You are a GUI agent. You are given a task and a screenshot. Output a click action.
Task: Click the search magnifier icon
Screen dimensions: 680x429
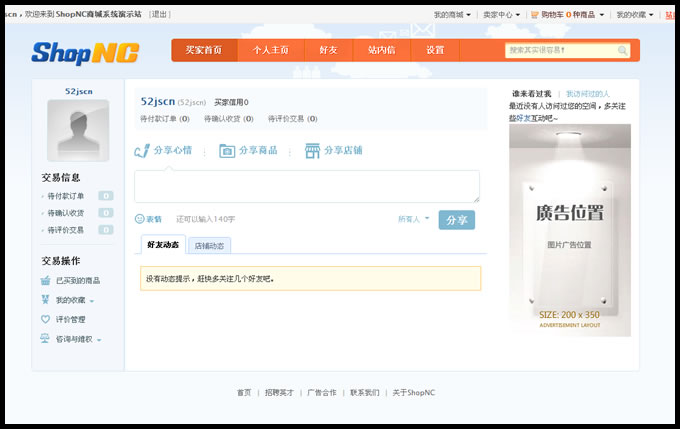[x=622, y=50]
